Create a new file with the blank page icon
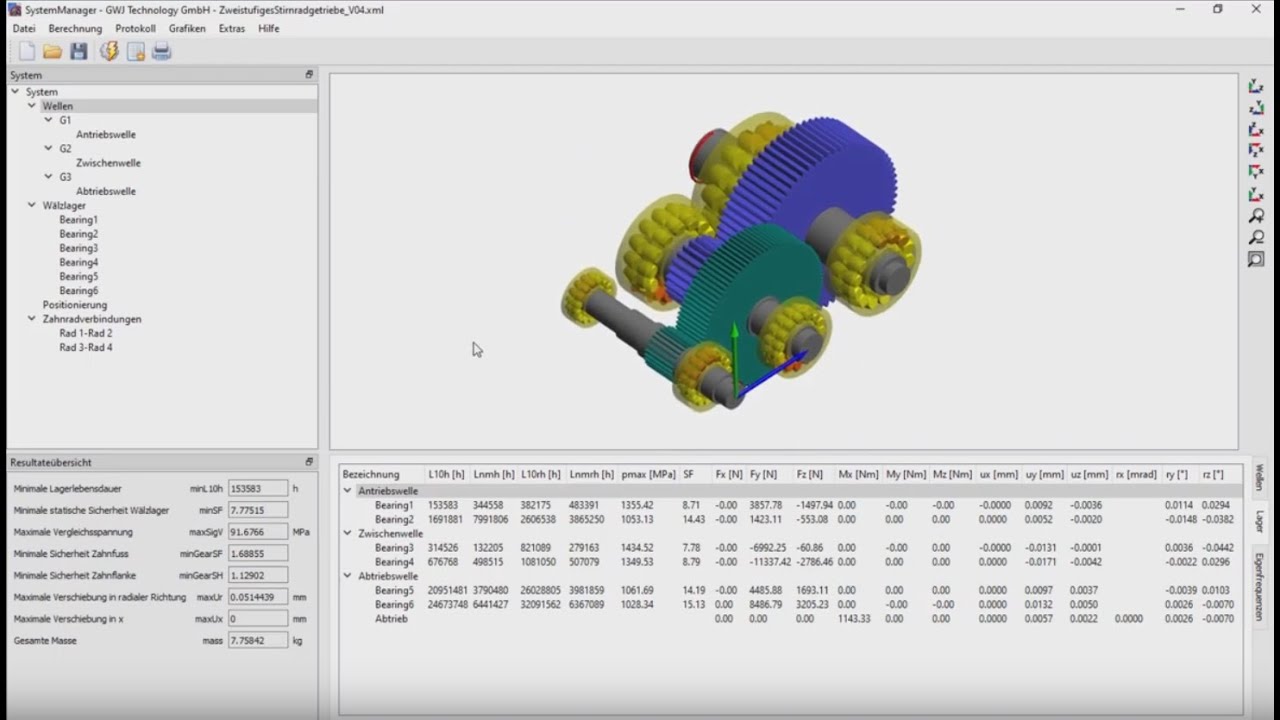The height and width of the screenshot is (720, 1280). [27, 51]
